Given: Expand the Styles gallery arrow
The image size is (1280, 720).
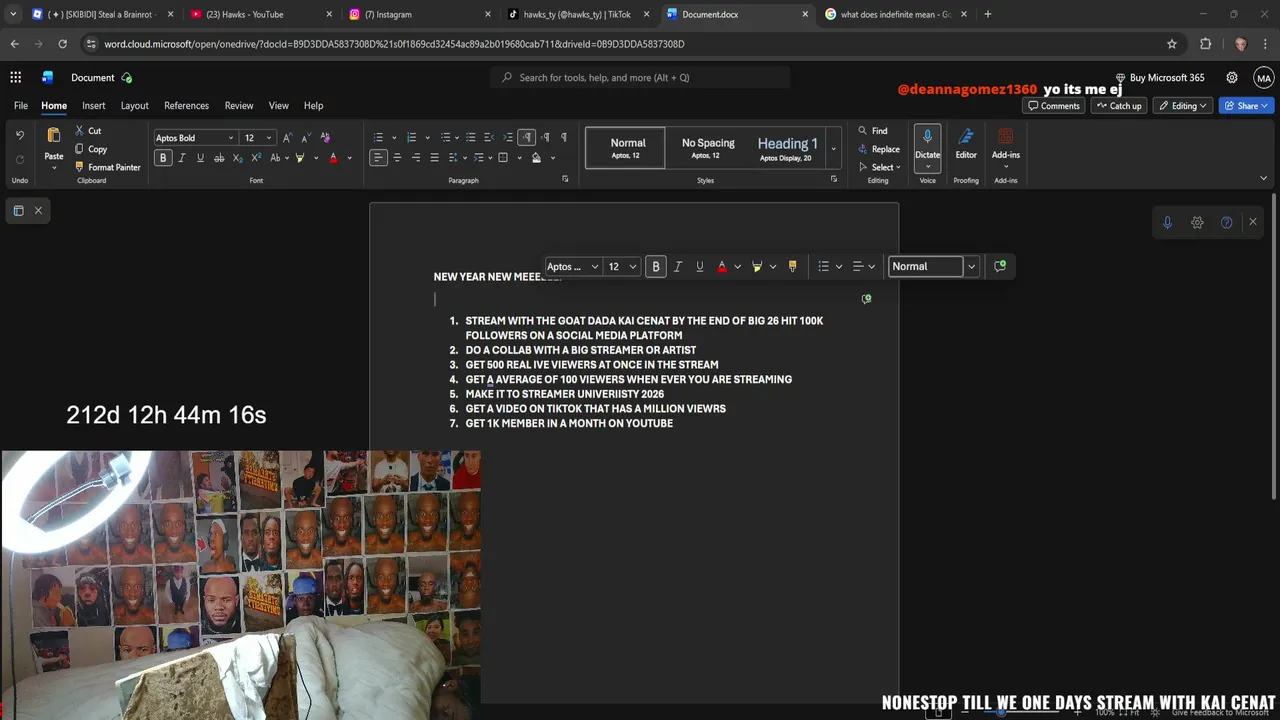Looking at the screenshot, I should pos(834,148).
